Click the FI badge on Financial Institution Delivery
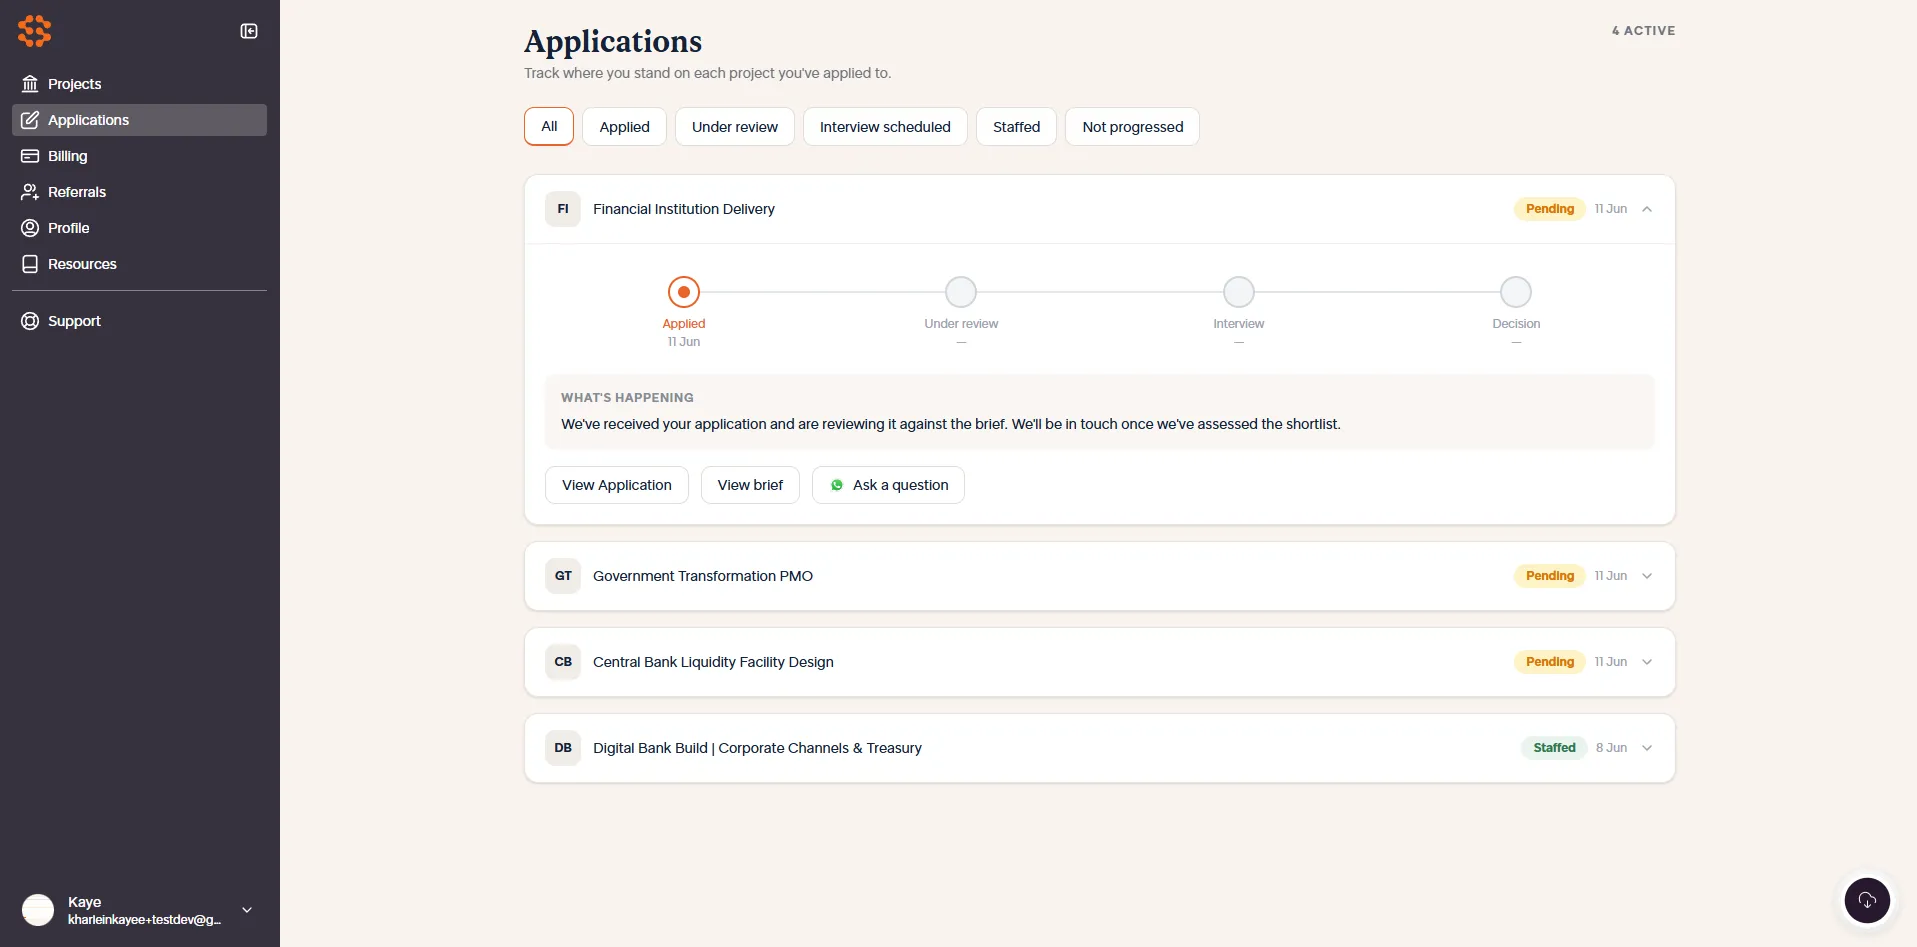 (563, 209)
